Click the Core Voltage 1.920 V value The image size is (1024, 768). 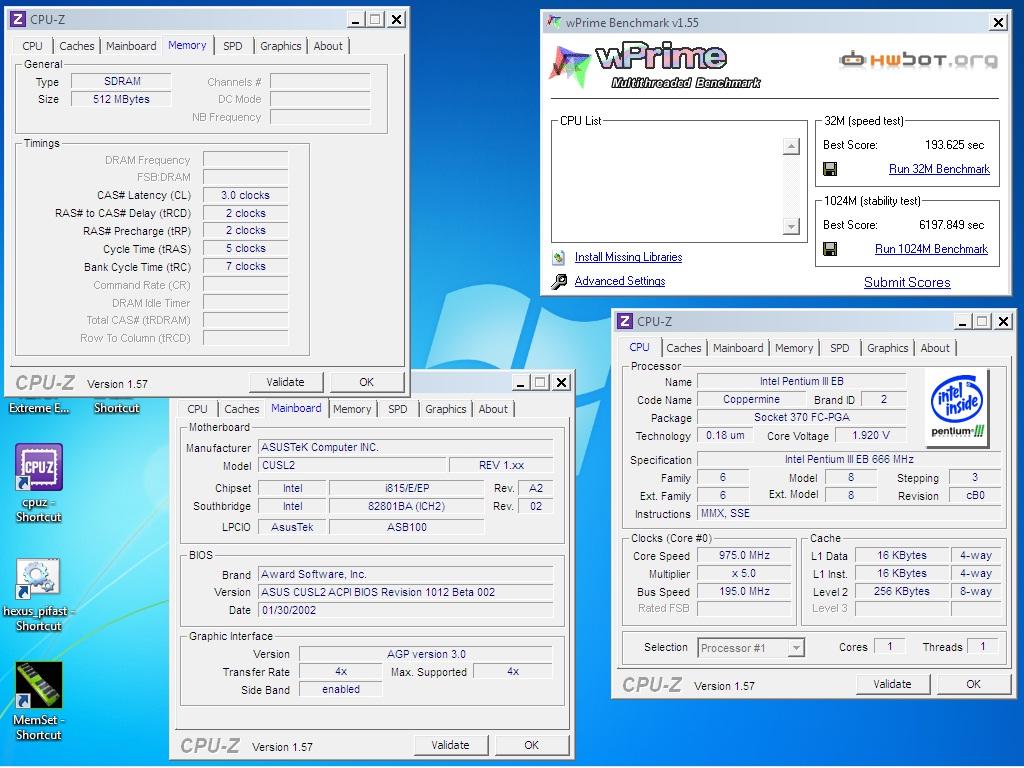coord(871,435)
